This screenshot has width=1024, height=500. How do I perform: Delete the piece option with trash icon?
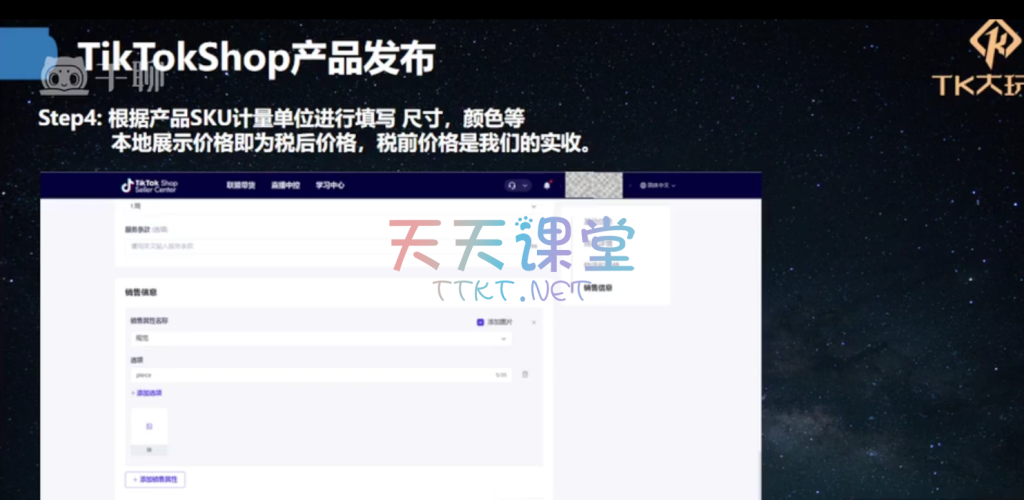point(525,375)
